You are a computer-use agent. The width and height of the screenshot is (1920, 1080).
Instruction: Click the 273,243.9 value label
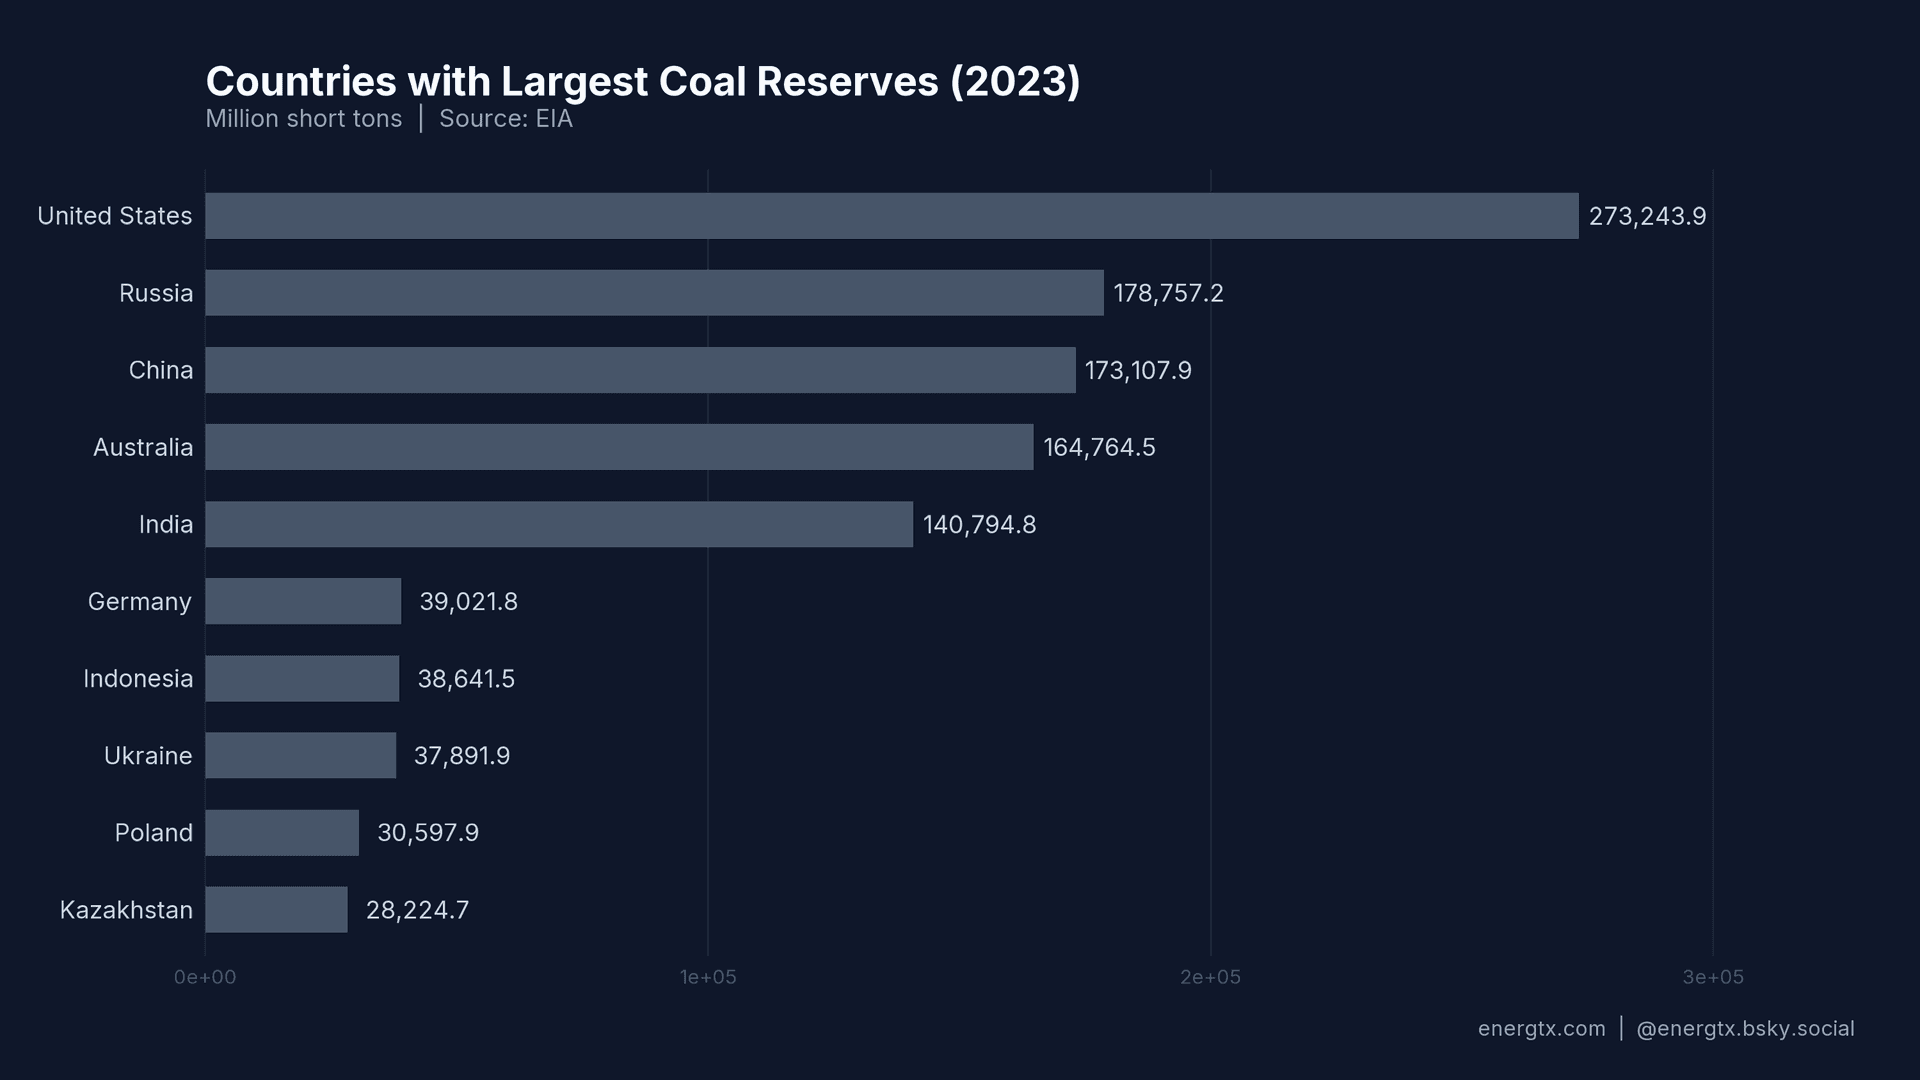point(1647,215)
